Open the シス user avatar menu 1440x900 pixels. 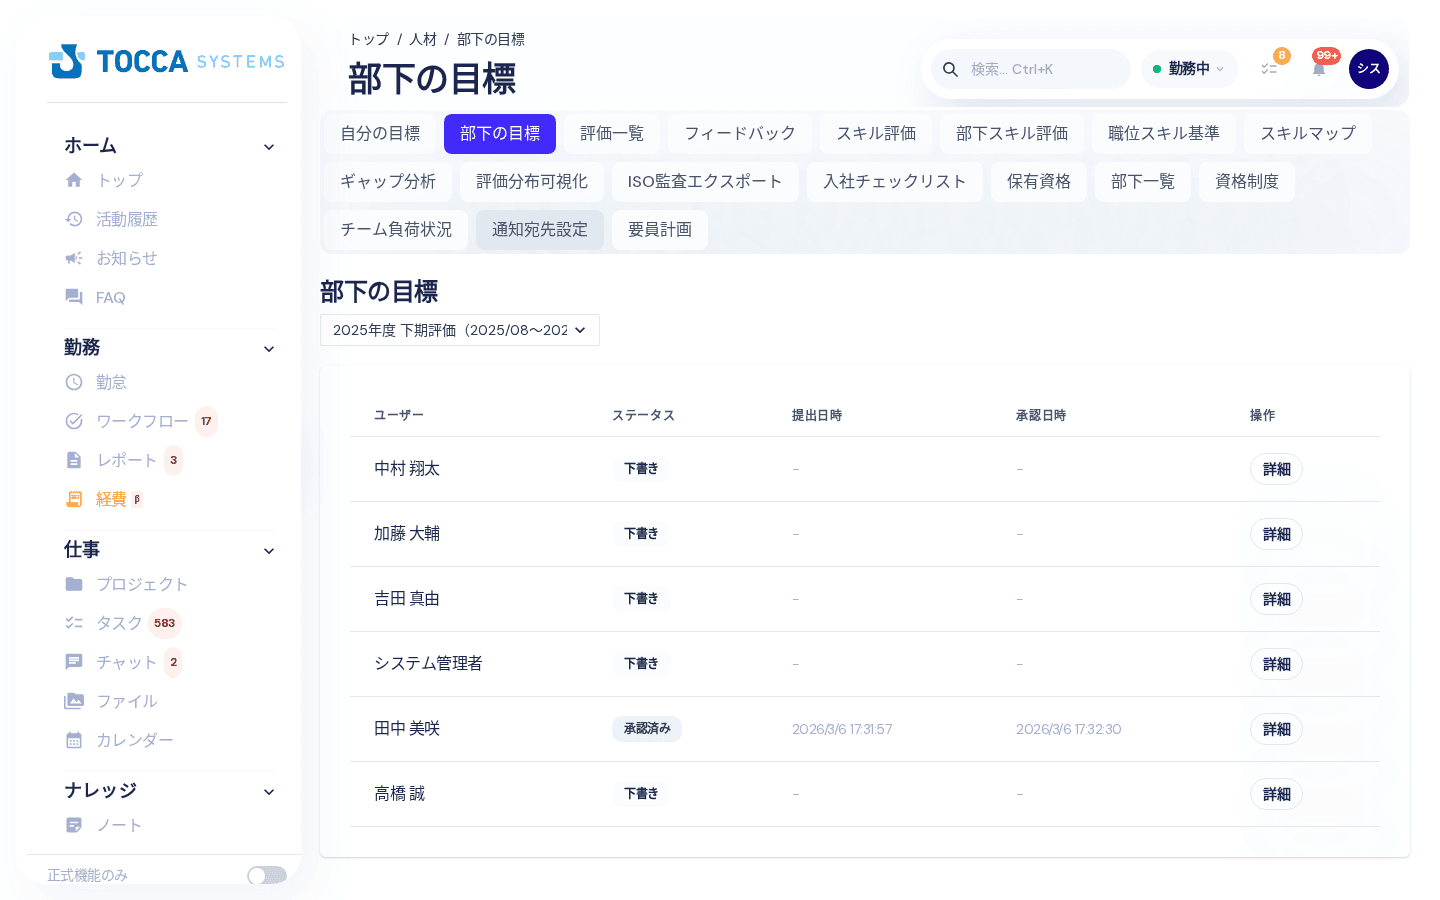pyautogui.click(x=1369, y=69)
